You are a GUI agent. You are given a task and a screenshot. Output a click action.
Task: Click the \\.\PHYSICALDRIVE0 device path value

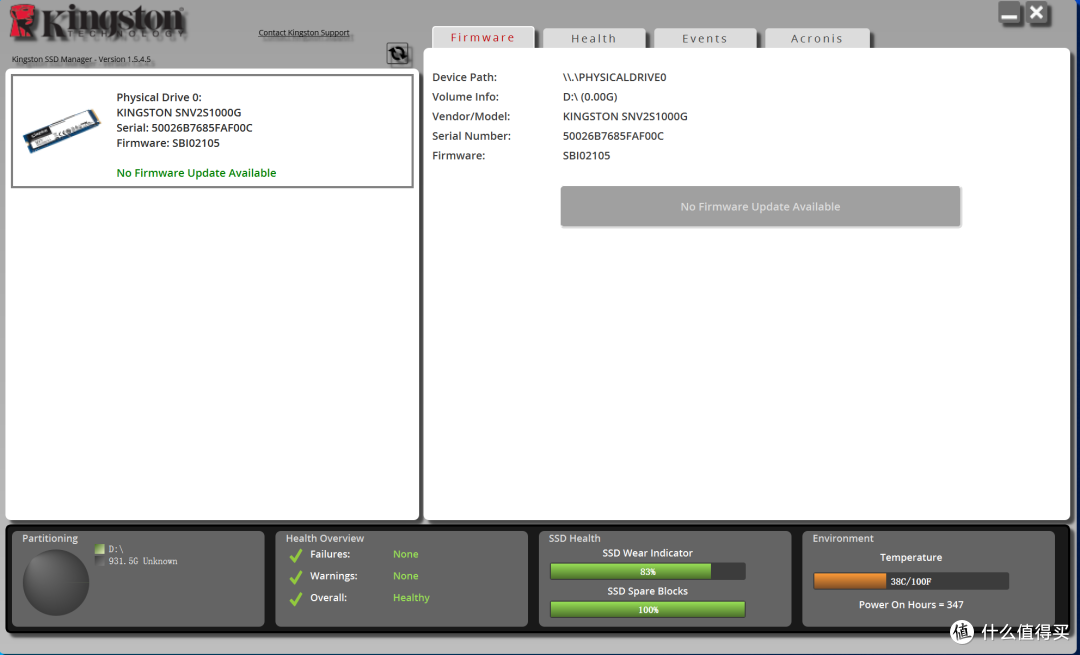614,77
